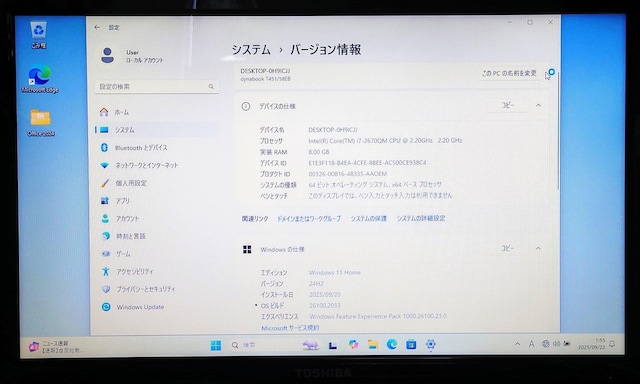Open the notification bell icon
Image resolution: width=640 pixels, height=384 pixels.
(x=612, y=344)
